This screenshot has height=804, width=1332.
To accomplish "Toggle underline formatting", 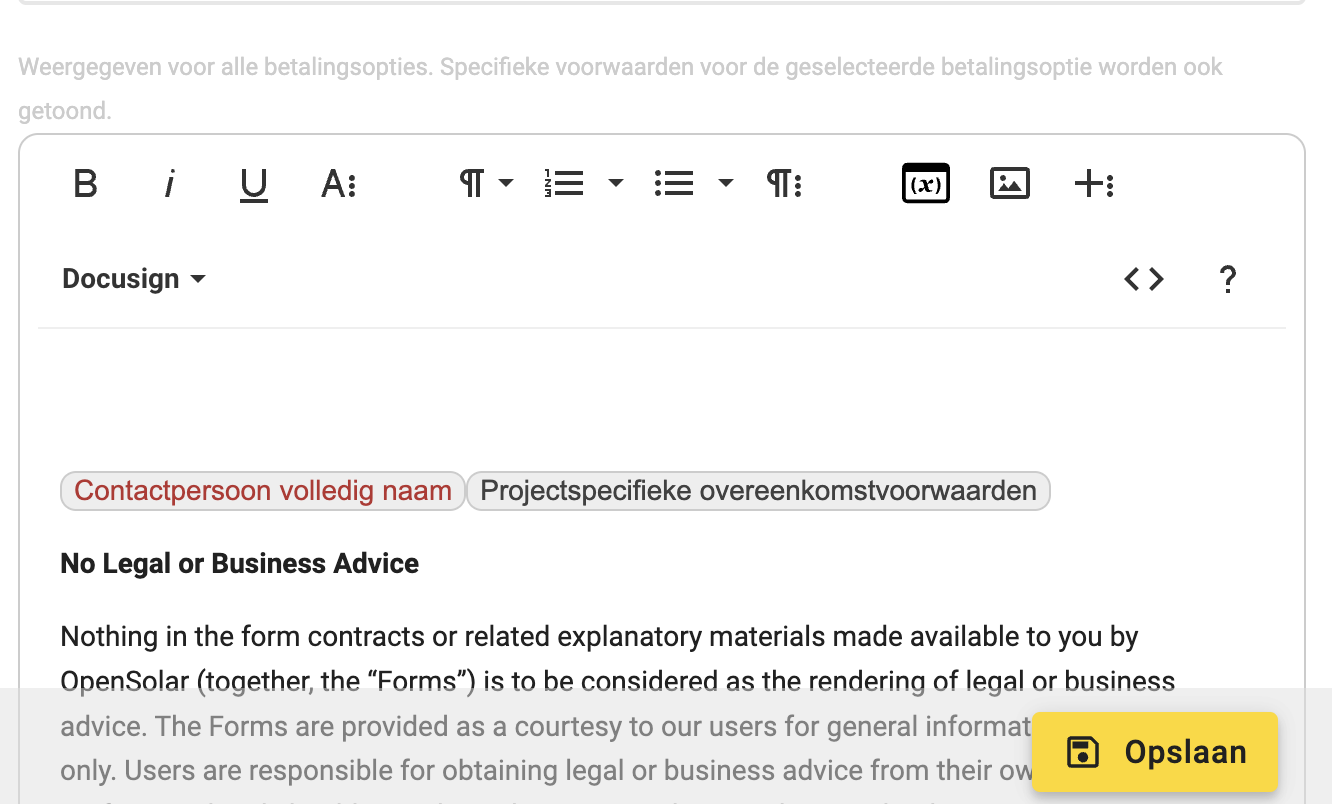I will click(x=254, y=185).
